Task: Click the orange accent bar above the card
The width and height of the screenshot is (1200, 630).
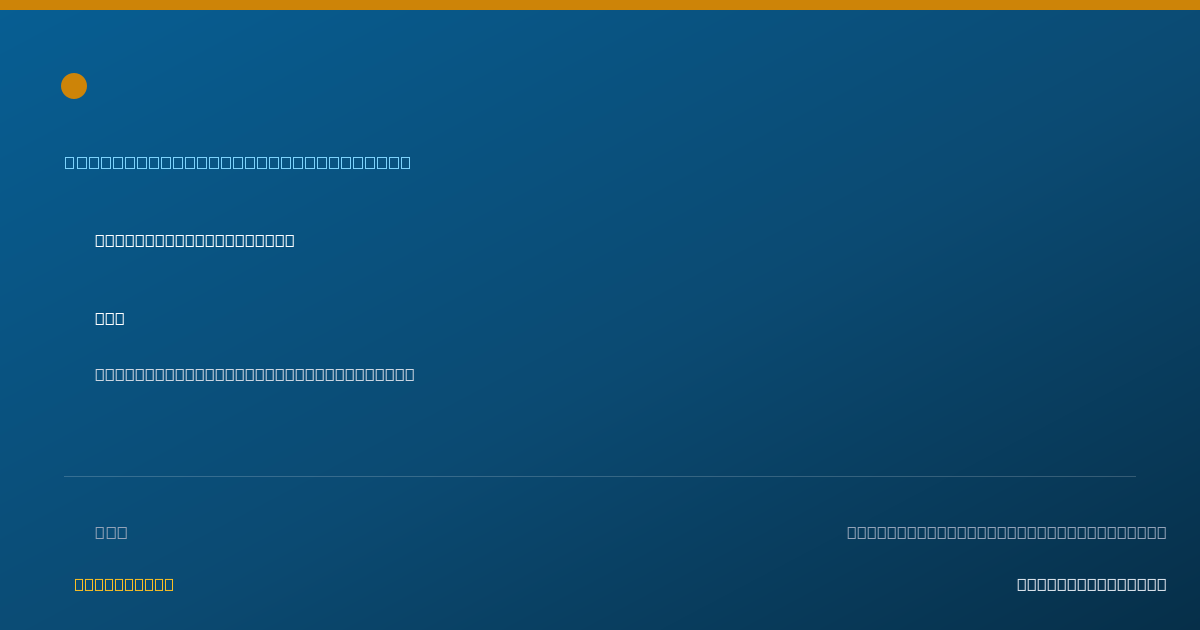Action: tap(600, 5)
